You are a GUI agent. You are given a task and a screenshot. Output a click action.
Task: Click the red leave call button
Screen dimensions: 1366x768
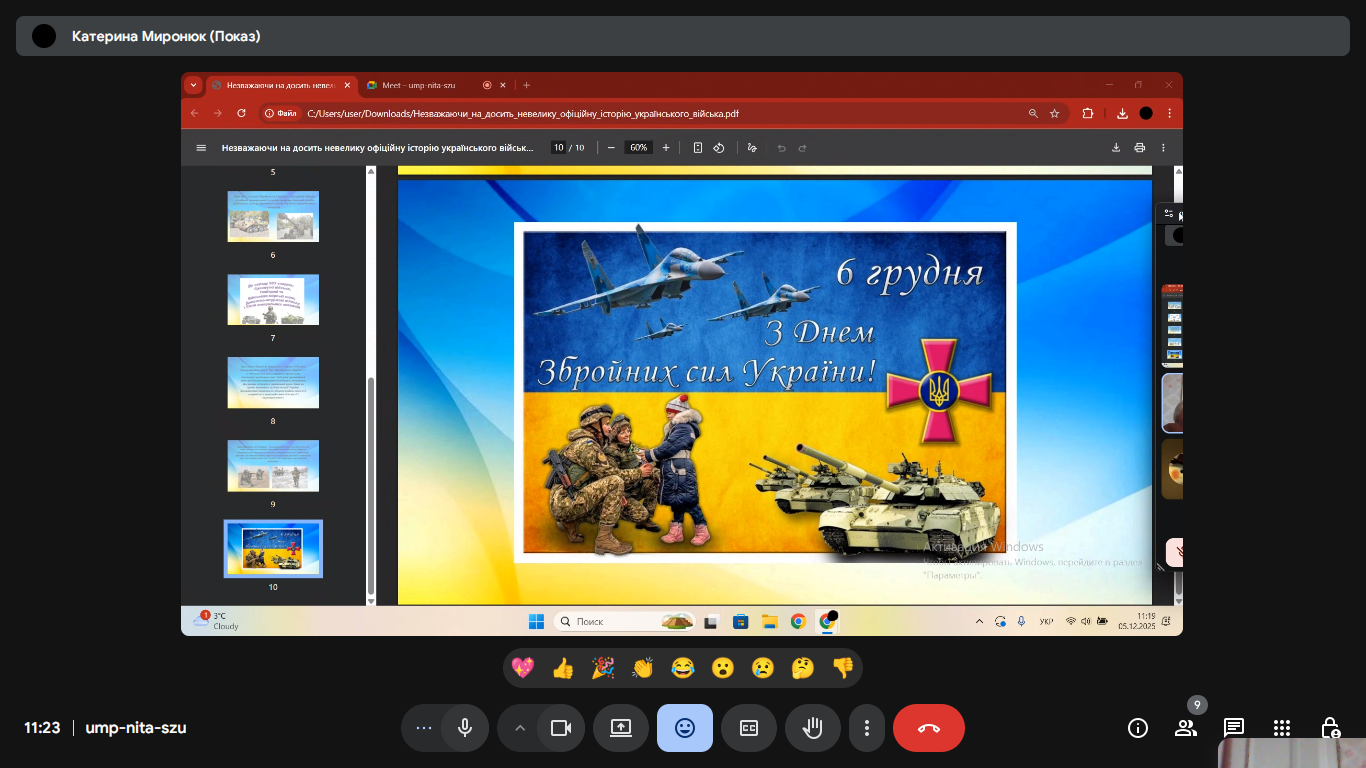coord(929,728)
